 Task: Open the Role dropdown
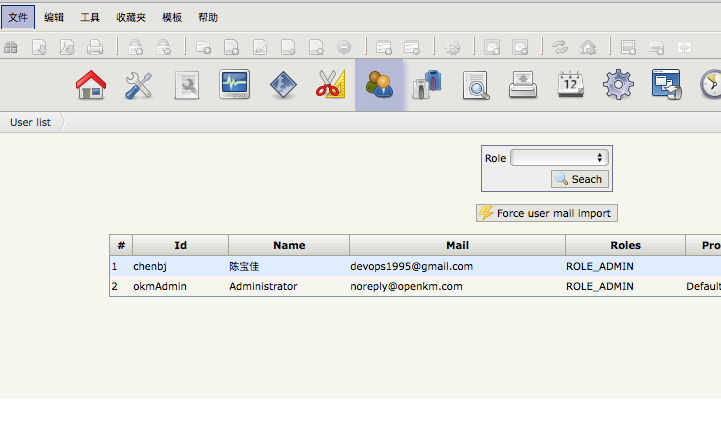559,158
